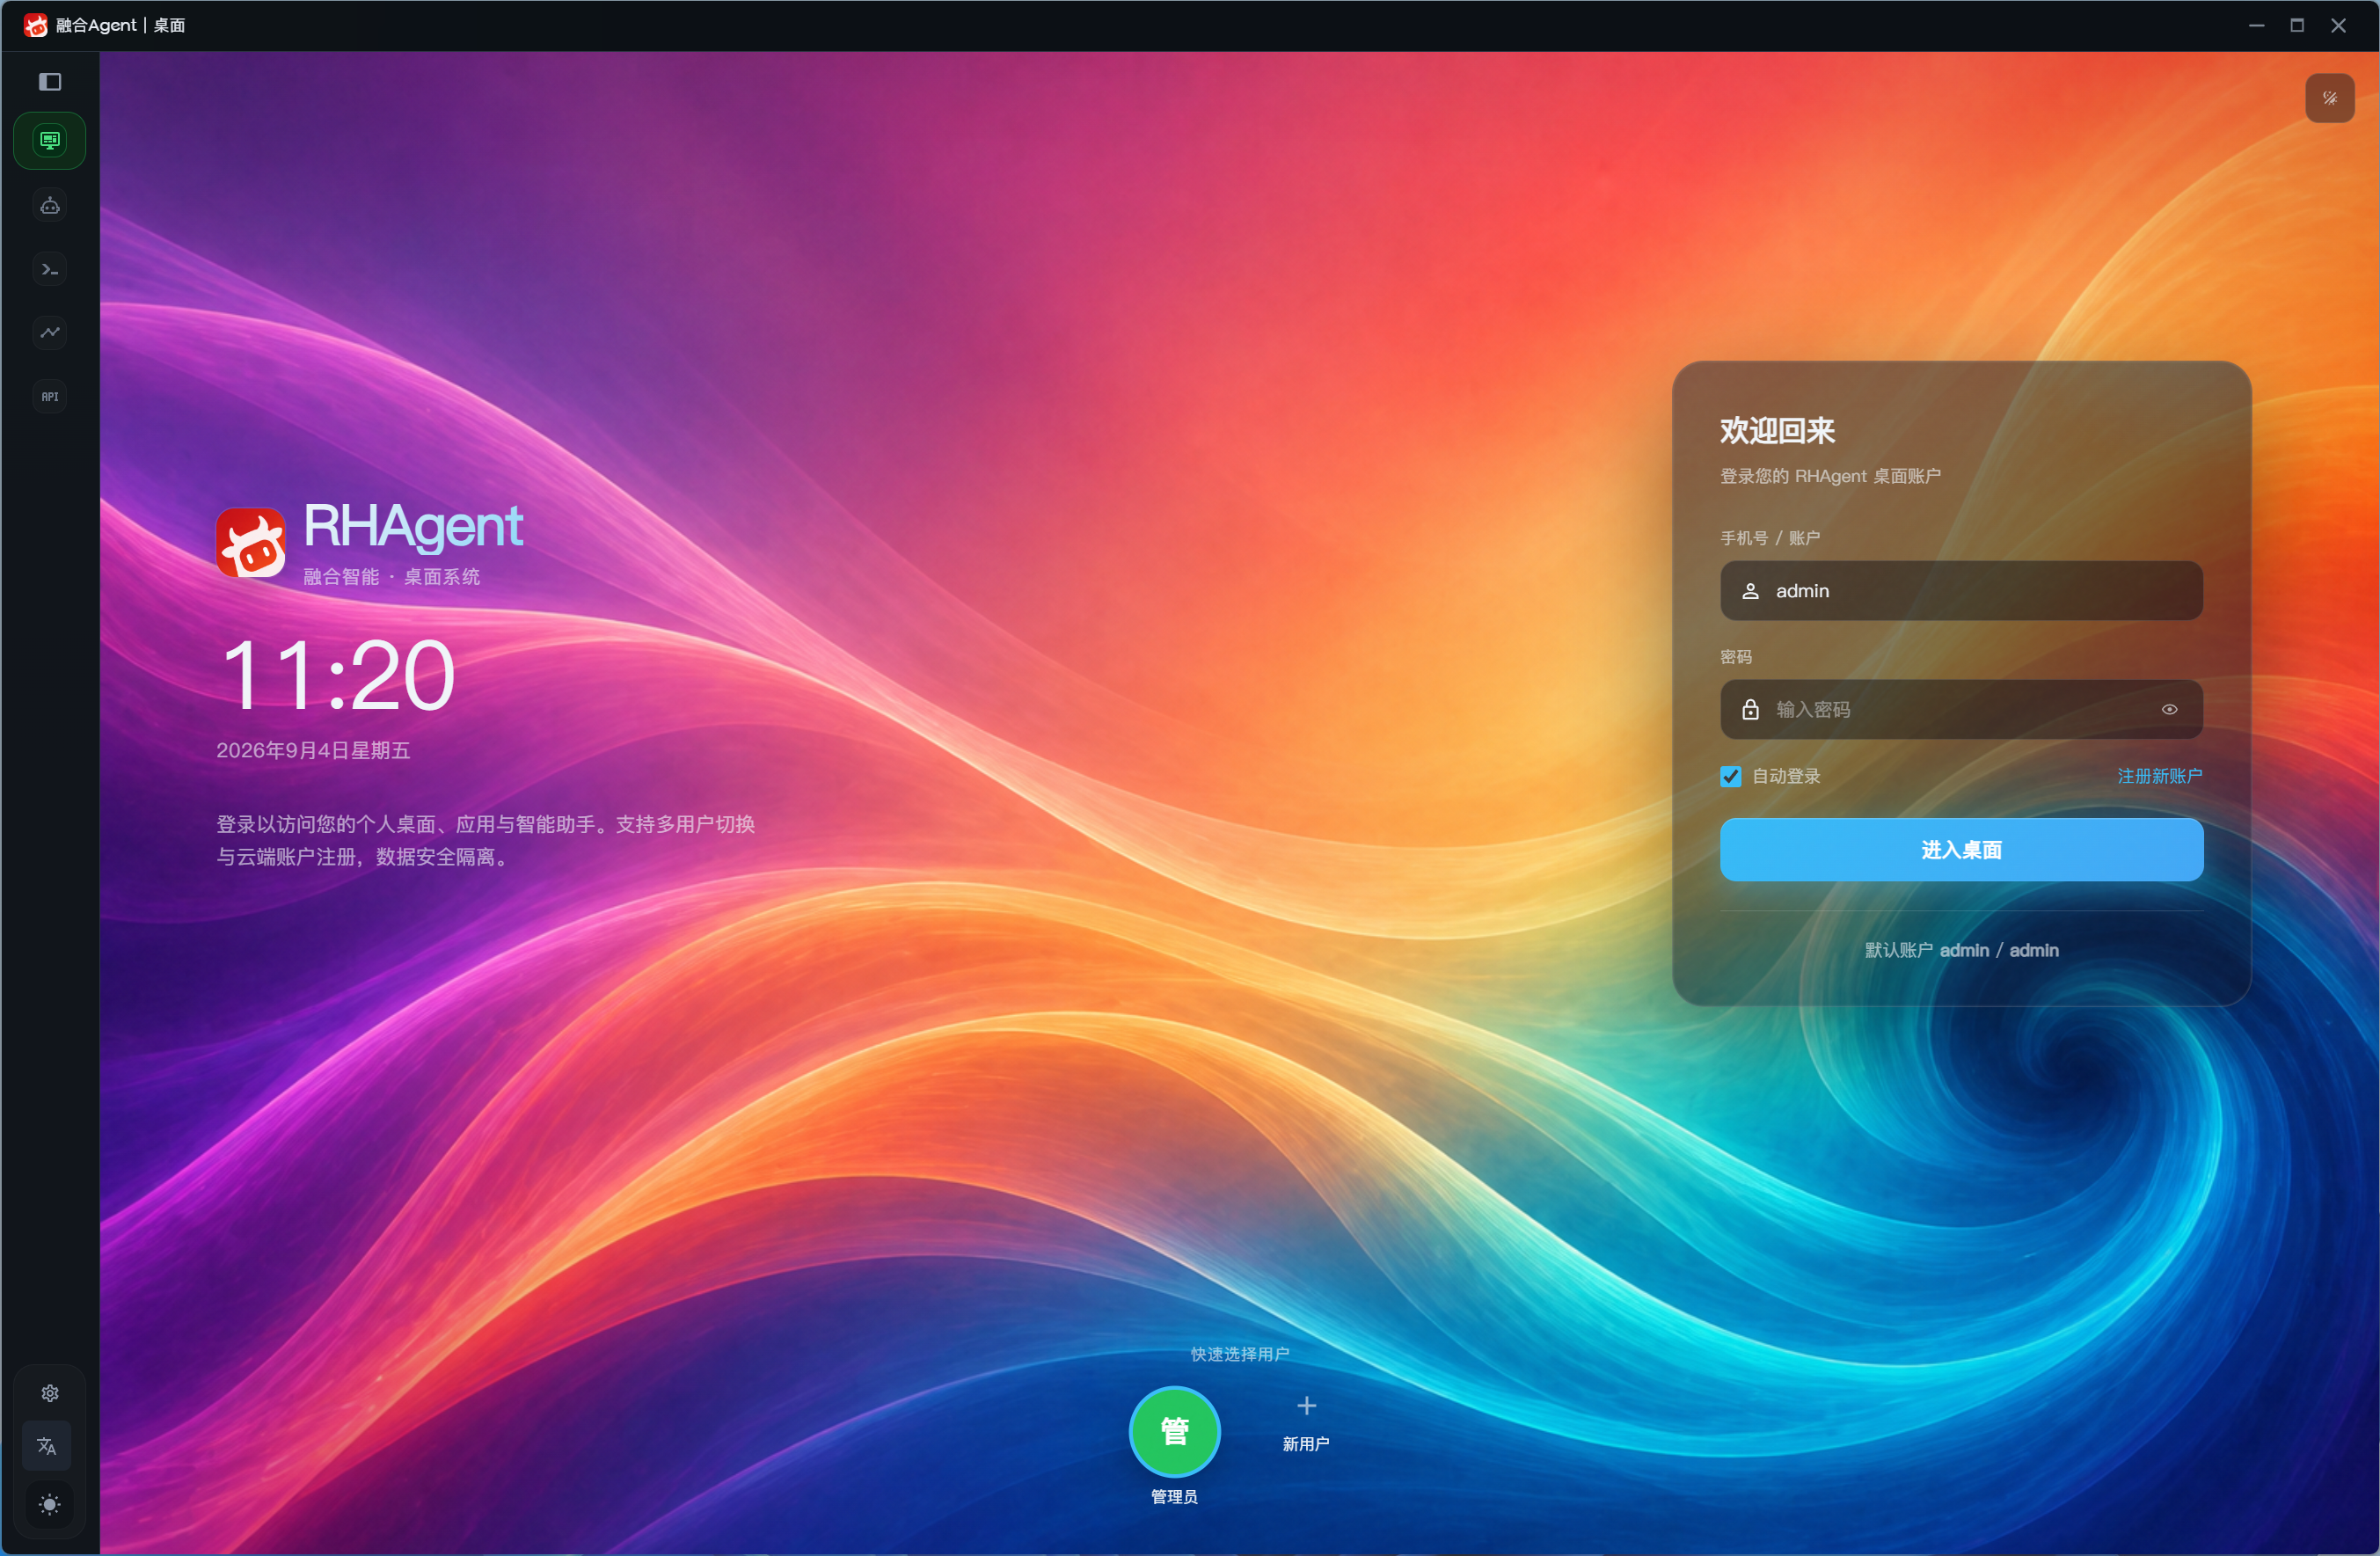Open settings gear in sidebar

pos(50,1393)
